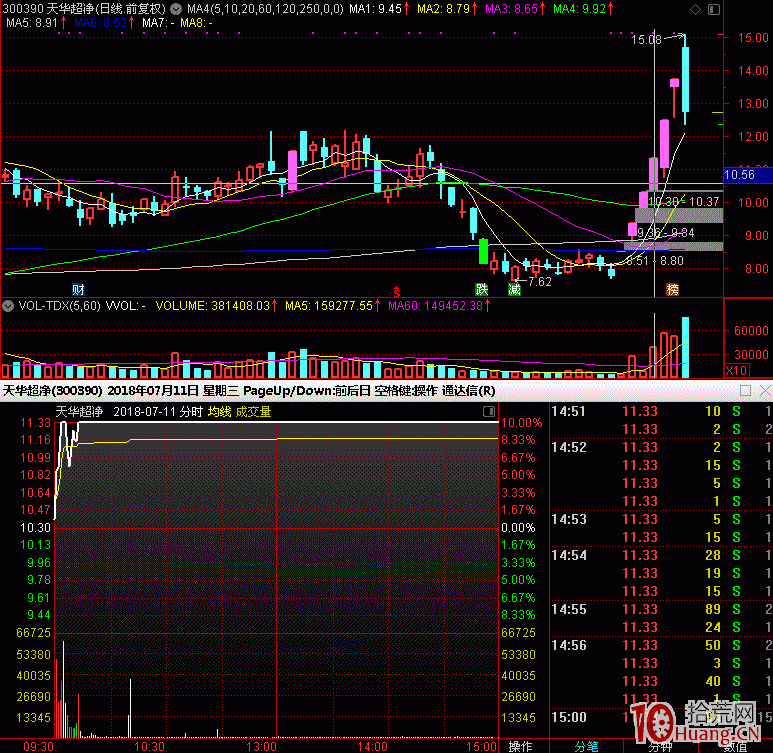
Task: Click the tallest cyan volume bar
Action: 685,347
